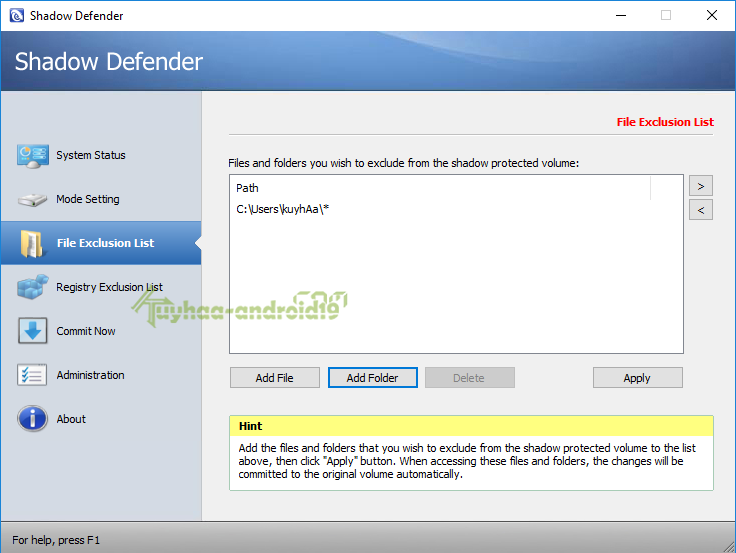Click the About info icon

(32, 419)
